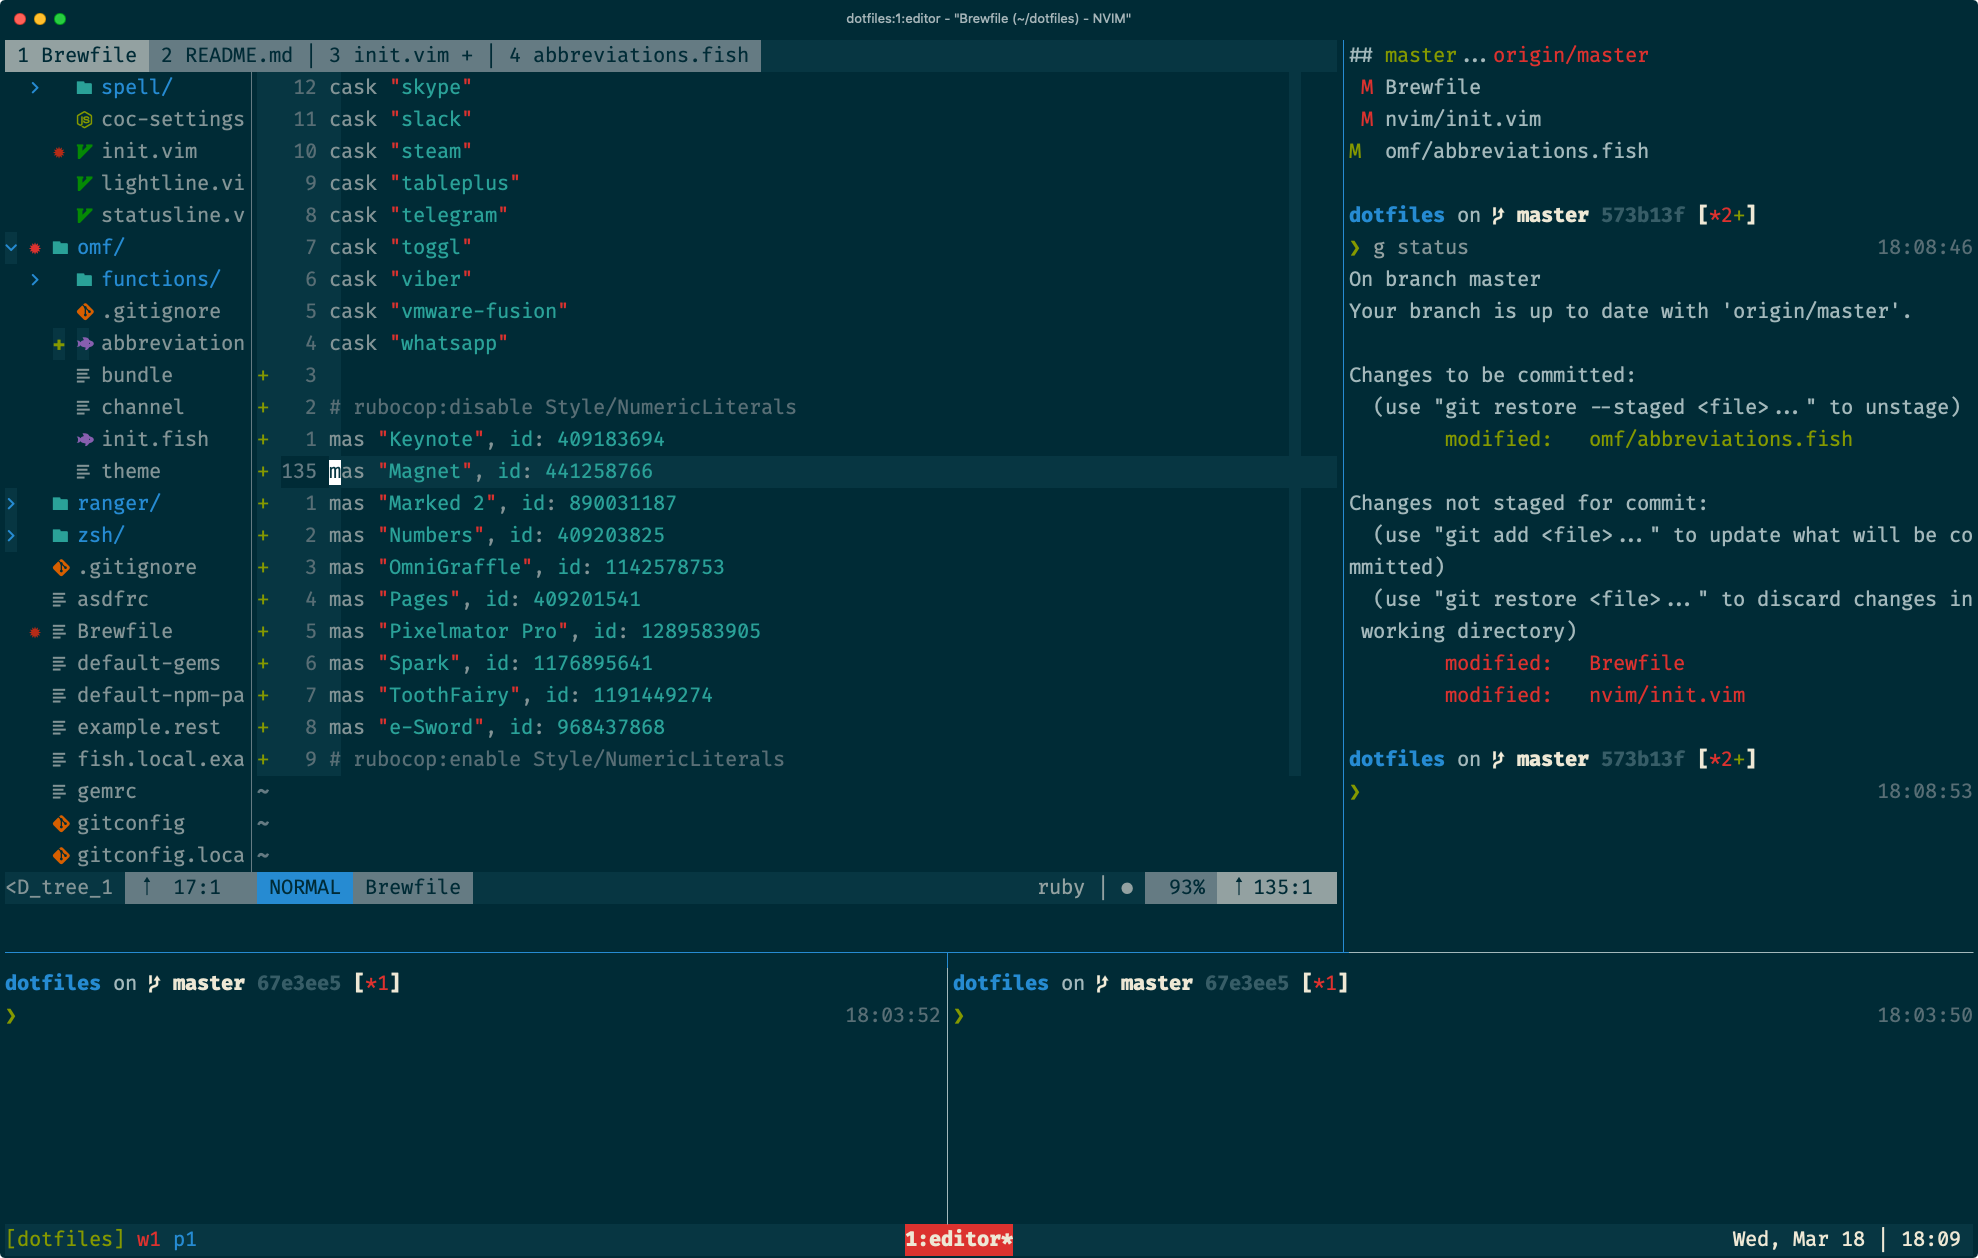Expand the functions/ folder chevron
This screenshot has height=1258, width=1978.
(35, 279)
